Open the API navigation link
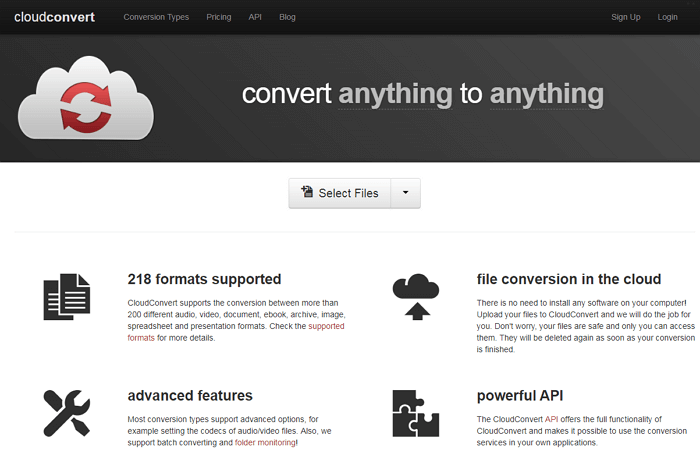This screenshot has height=464, width=700. coord(255,17)
